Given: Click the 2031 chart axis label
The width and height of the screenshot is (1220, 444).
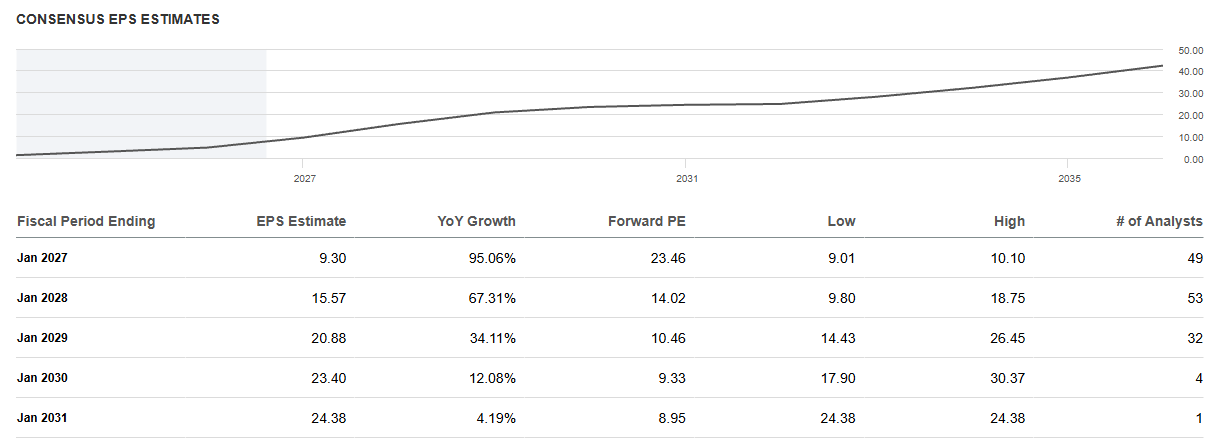Looking at the screenshot, I should [x=686, y=178].
